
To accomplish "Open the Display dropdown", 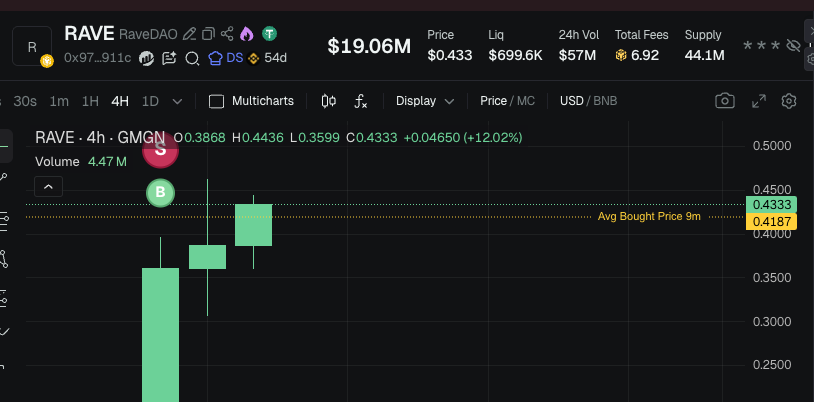I will pyautogui.click(x=425, y=101).
